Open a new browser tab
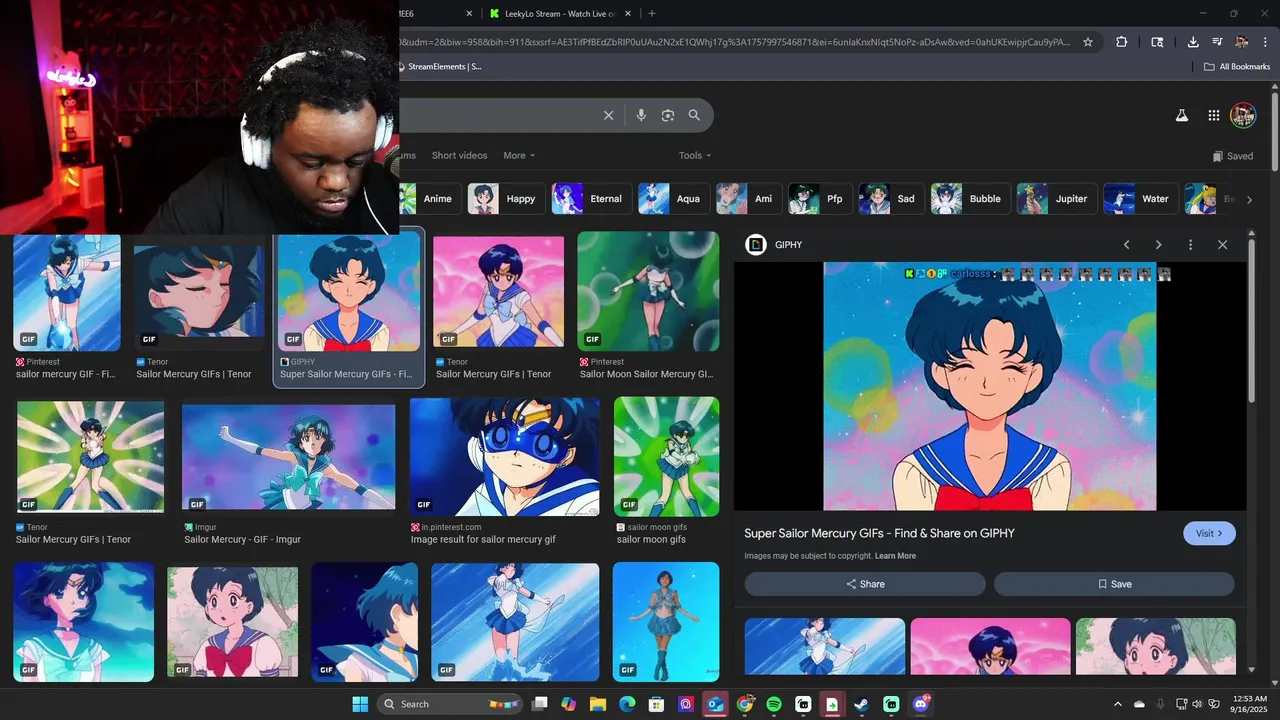This screenshot has width=1280, height=720. click(652, 13)
